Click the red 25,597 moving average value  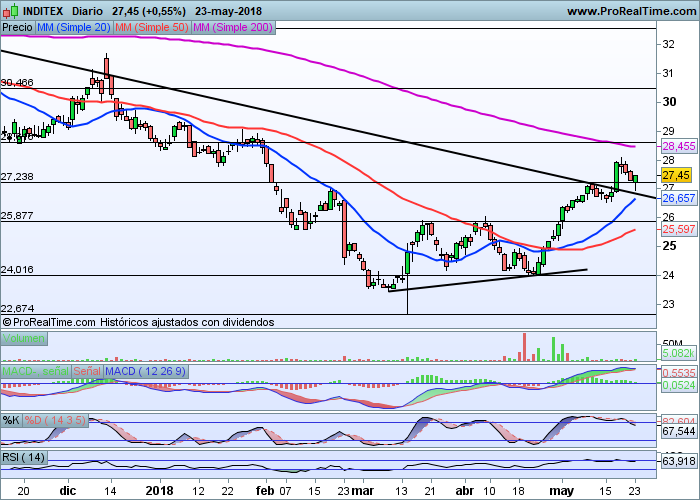click(x=679, y=229)
